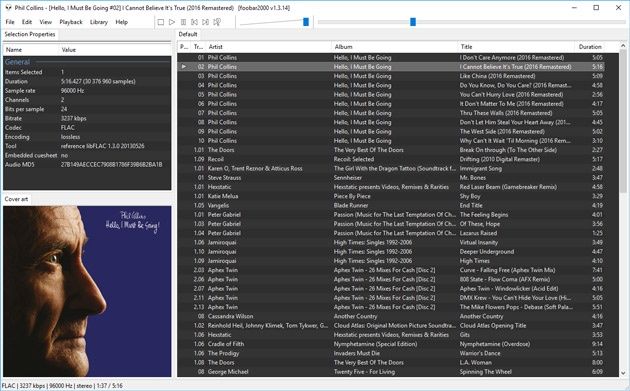Adjust the volume slider handle

(306, 22)
